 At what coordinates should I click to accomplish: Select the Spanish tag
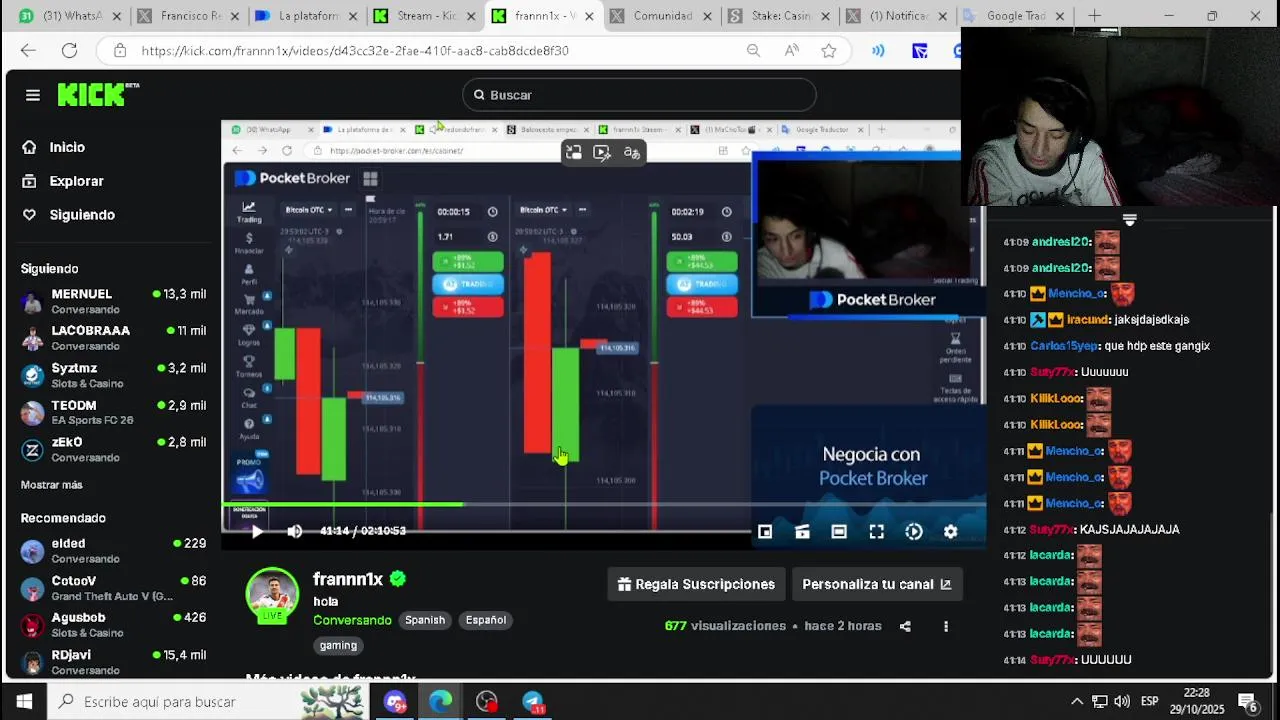tap(425, 620)
